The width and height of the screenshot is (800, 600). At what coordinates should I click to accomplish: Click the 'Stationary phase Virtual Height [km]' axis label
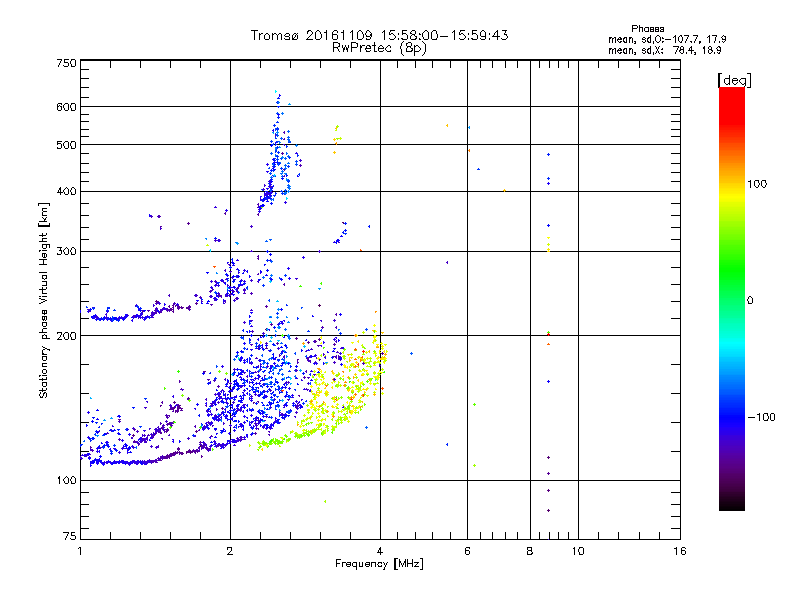coord(44,301)
